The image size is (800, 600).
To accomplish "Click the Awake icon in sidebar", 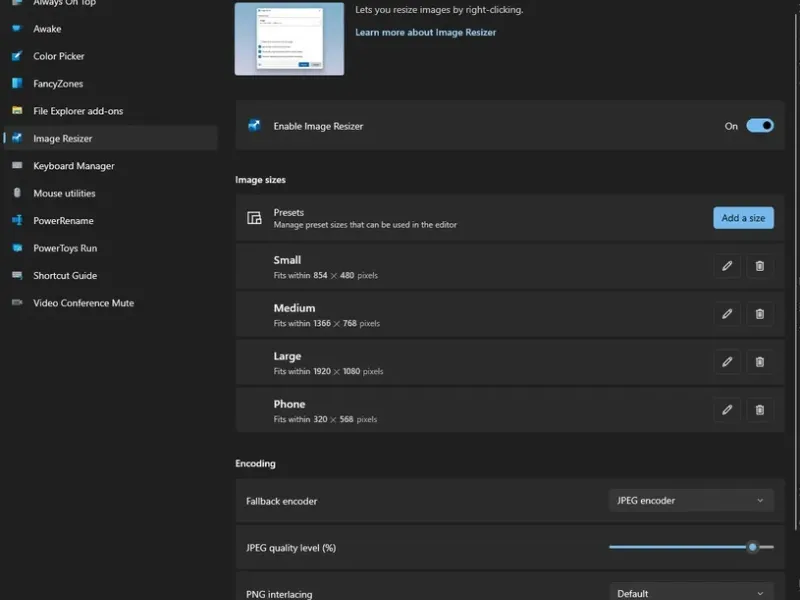I will [x=17, y=29].
